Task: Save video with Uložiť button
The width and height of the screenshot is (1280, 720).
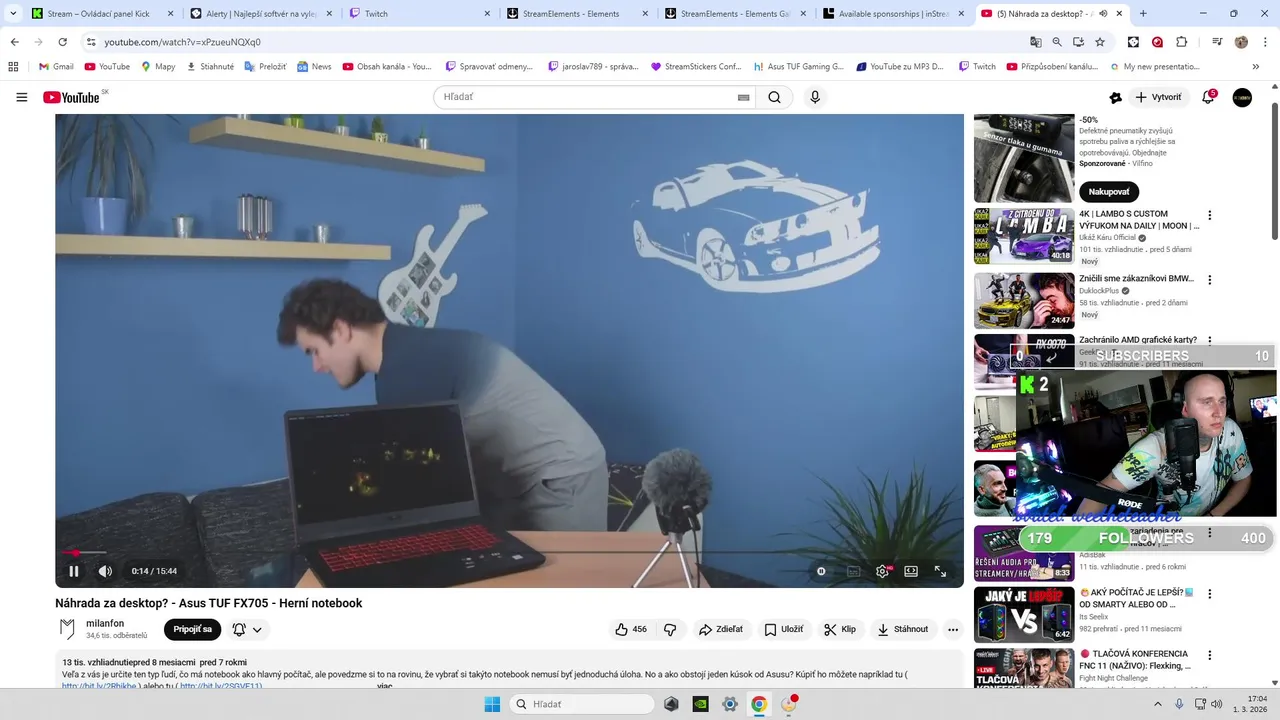Action: pos(784,629)
